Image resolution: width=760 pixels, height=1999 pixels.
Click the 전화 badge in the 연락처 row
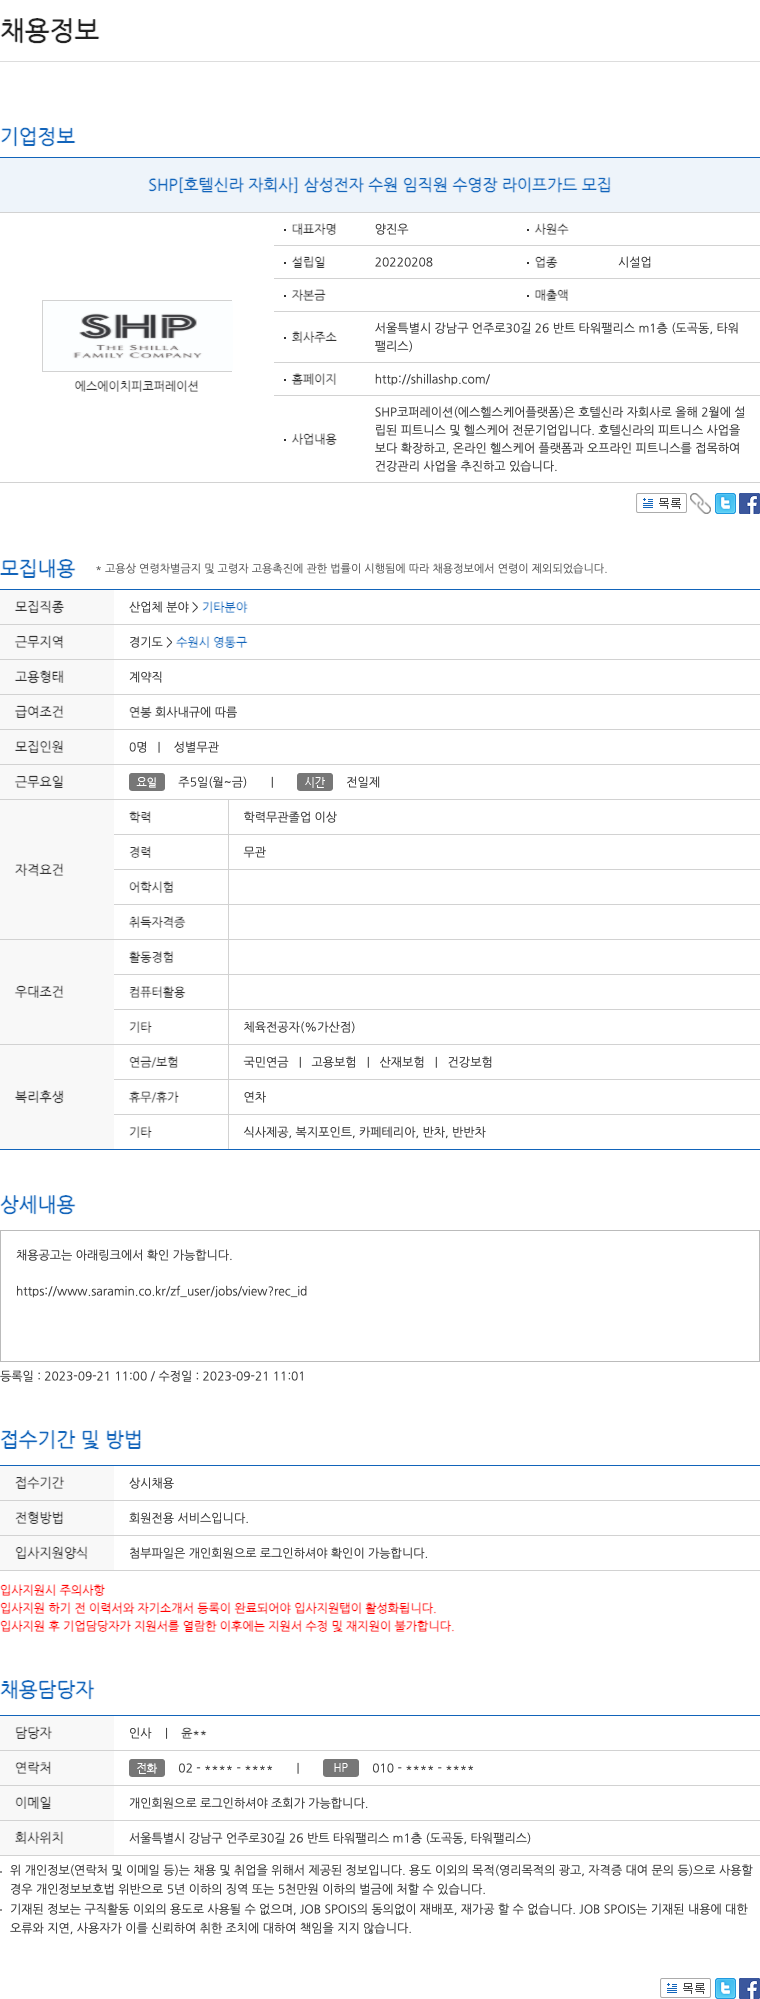pos(147,1768)
